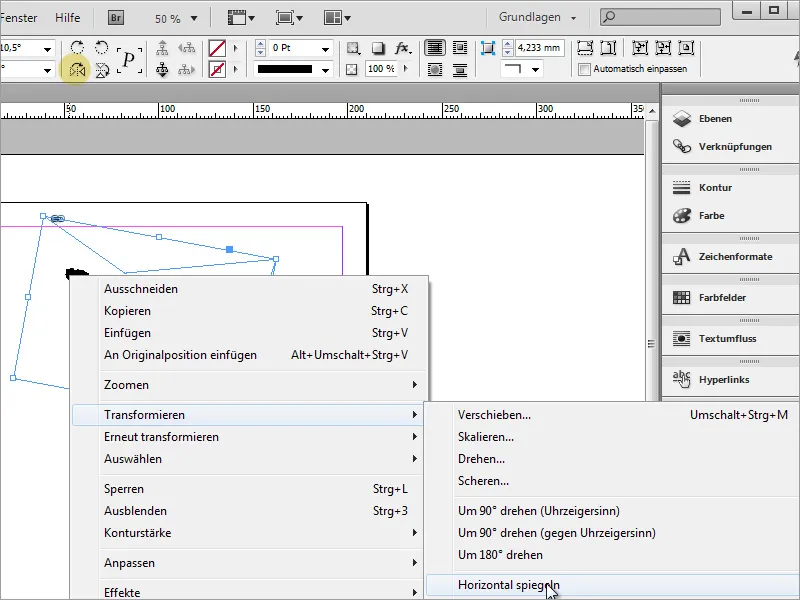Select previous object icon
Screen dimensions: 800x600
click(x=187, y=48)
